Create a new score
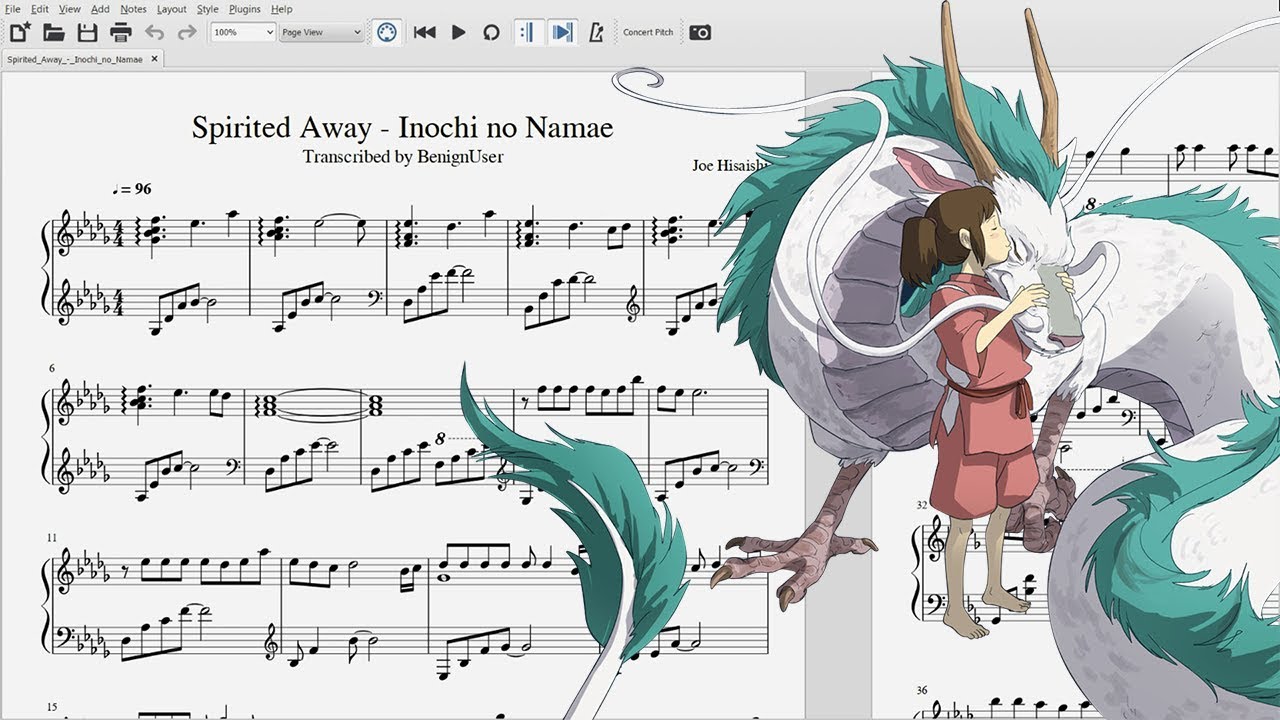Screen dimensions: 1280x720 coord(20,32)
